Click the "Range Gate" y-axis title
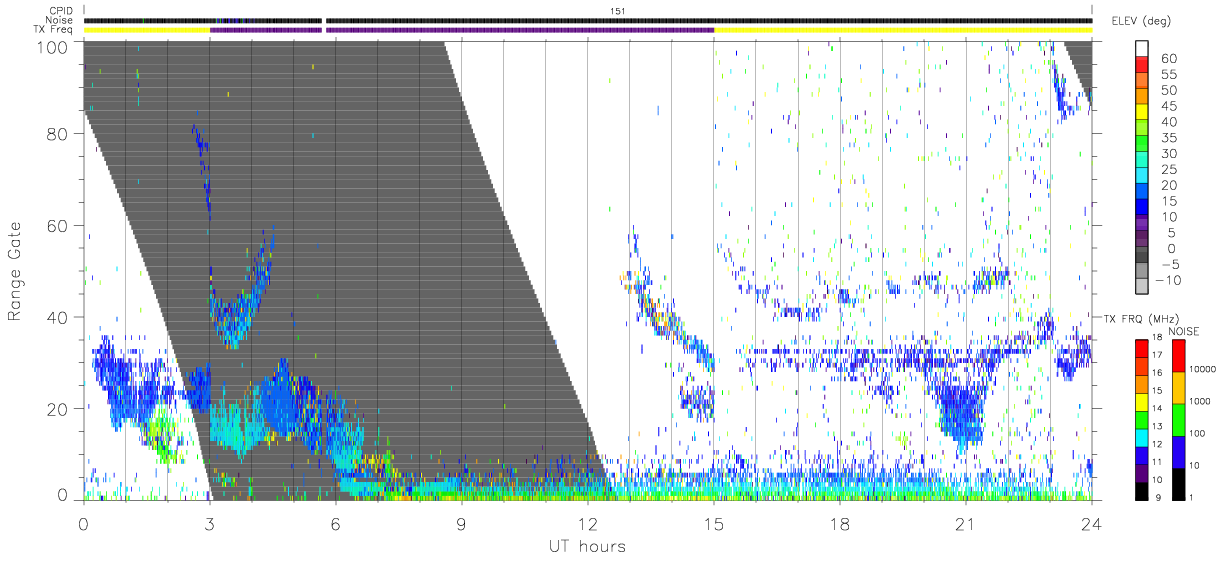The height and width of the screenshot is (567, 1228). (x=15, y=270)
